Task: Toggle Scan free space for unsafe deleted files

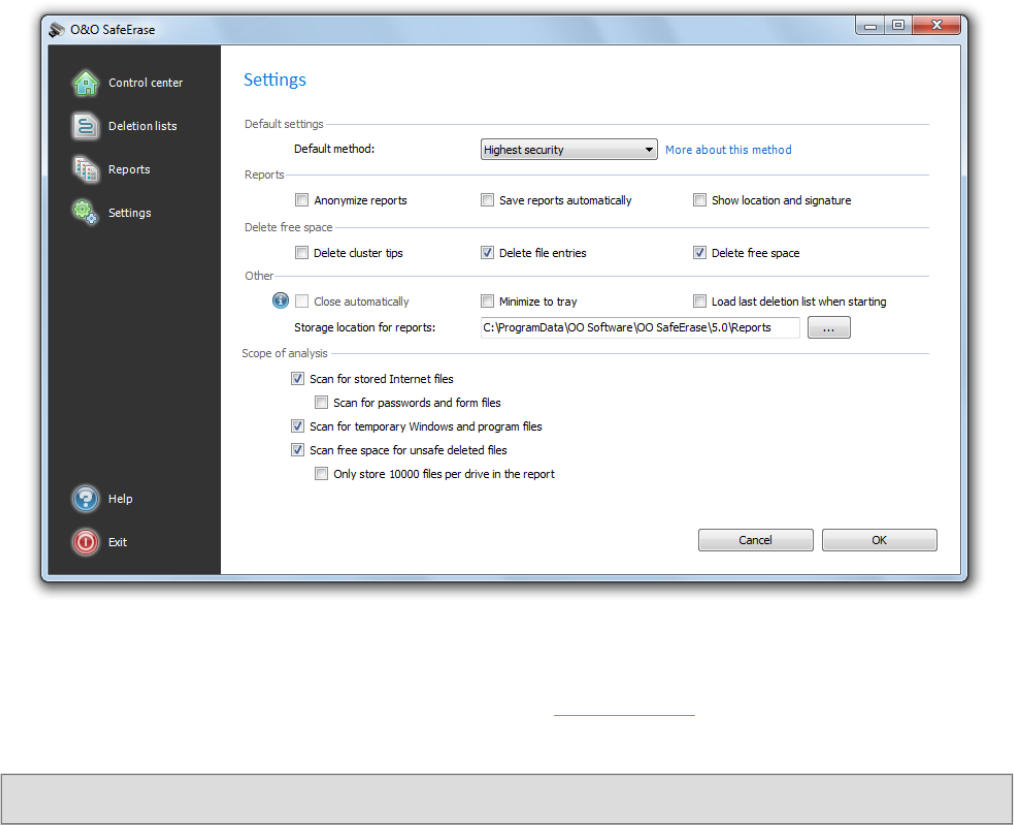Action: click(297, 449)
